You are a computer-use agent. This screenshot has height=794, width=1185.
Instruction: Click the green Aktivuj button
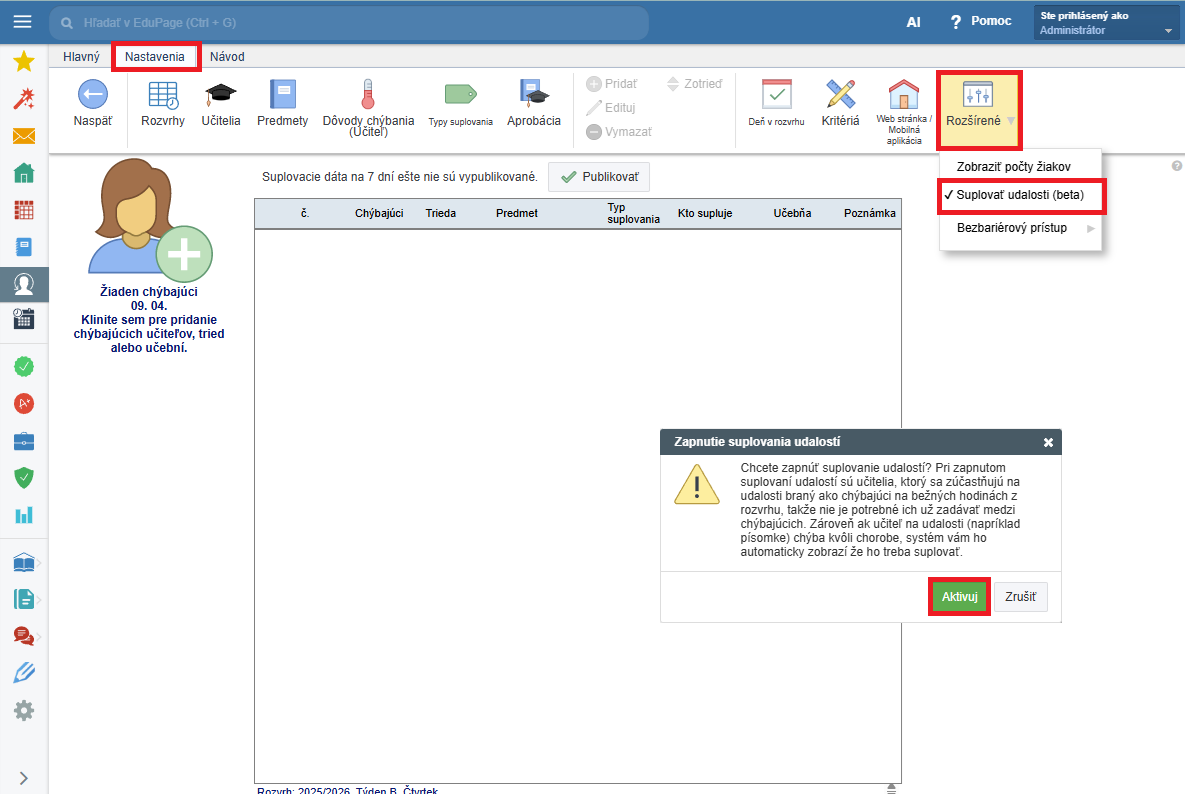coord(959,597)
